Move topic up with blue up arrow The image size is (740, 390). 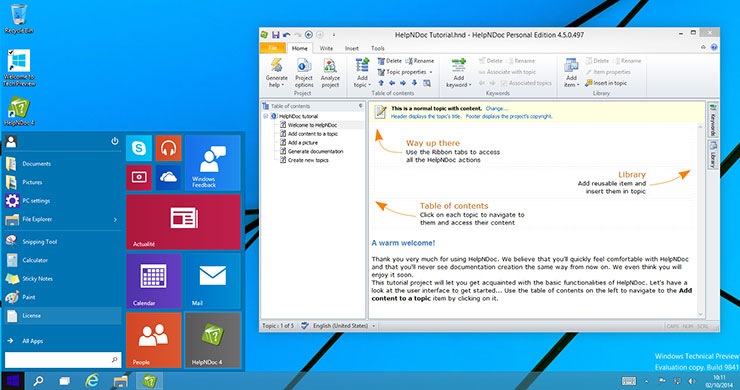[x=381, y=83]
